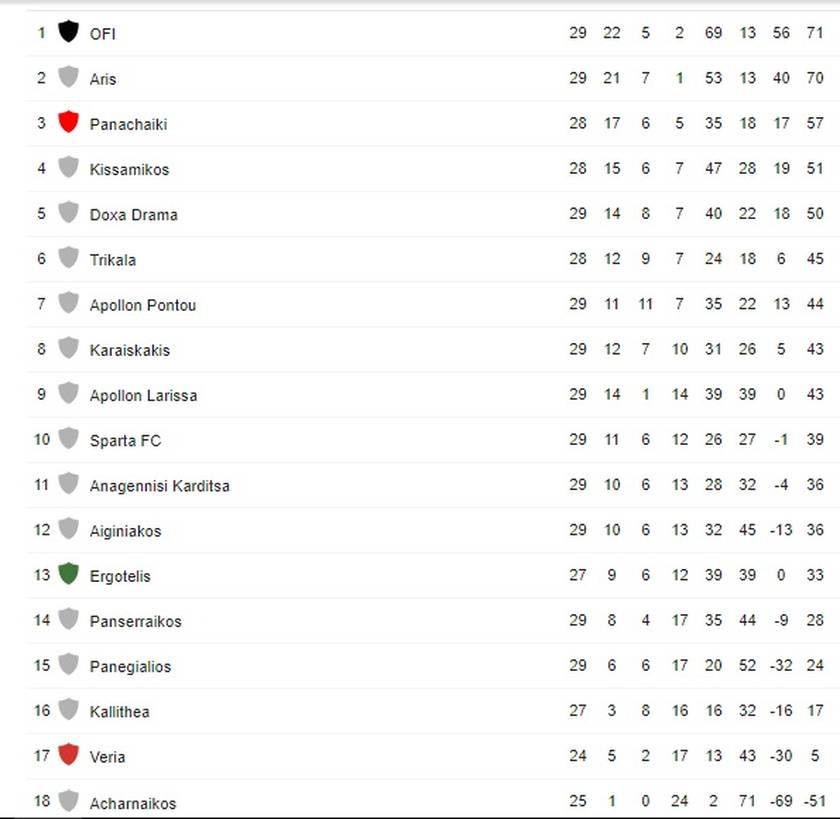Click the Acharnaikos shield crest
Image resolution: width=840 pixels, height=819 pixels.
point(68,800)
